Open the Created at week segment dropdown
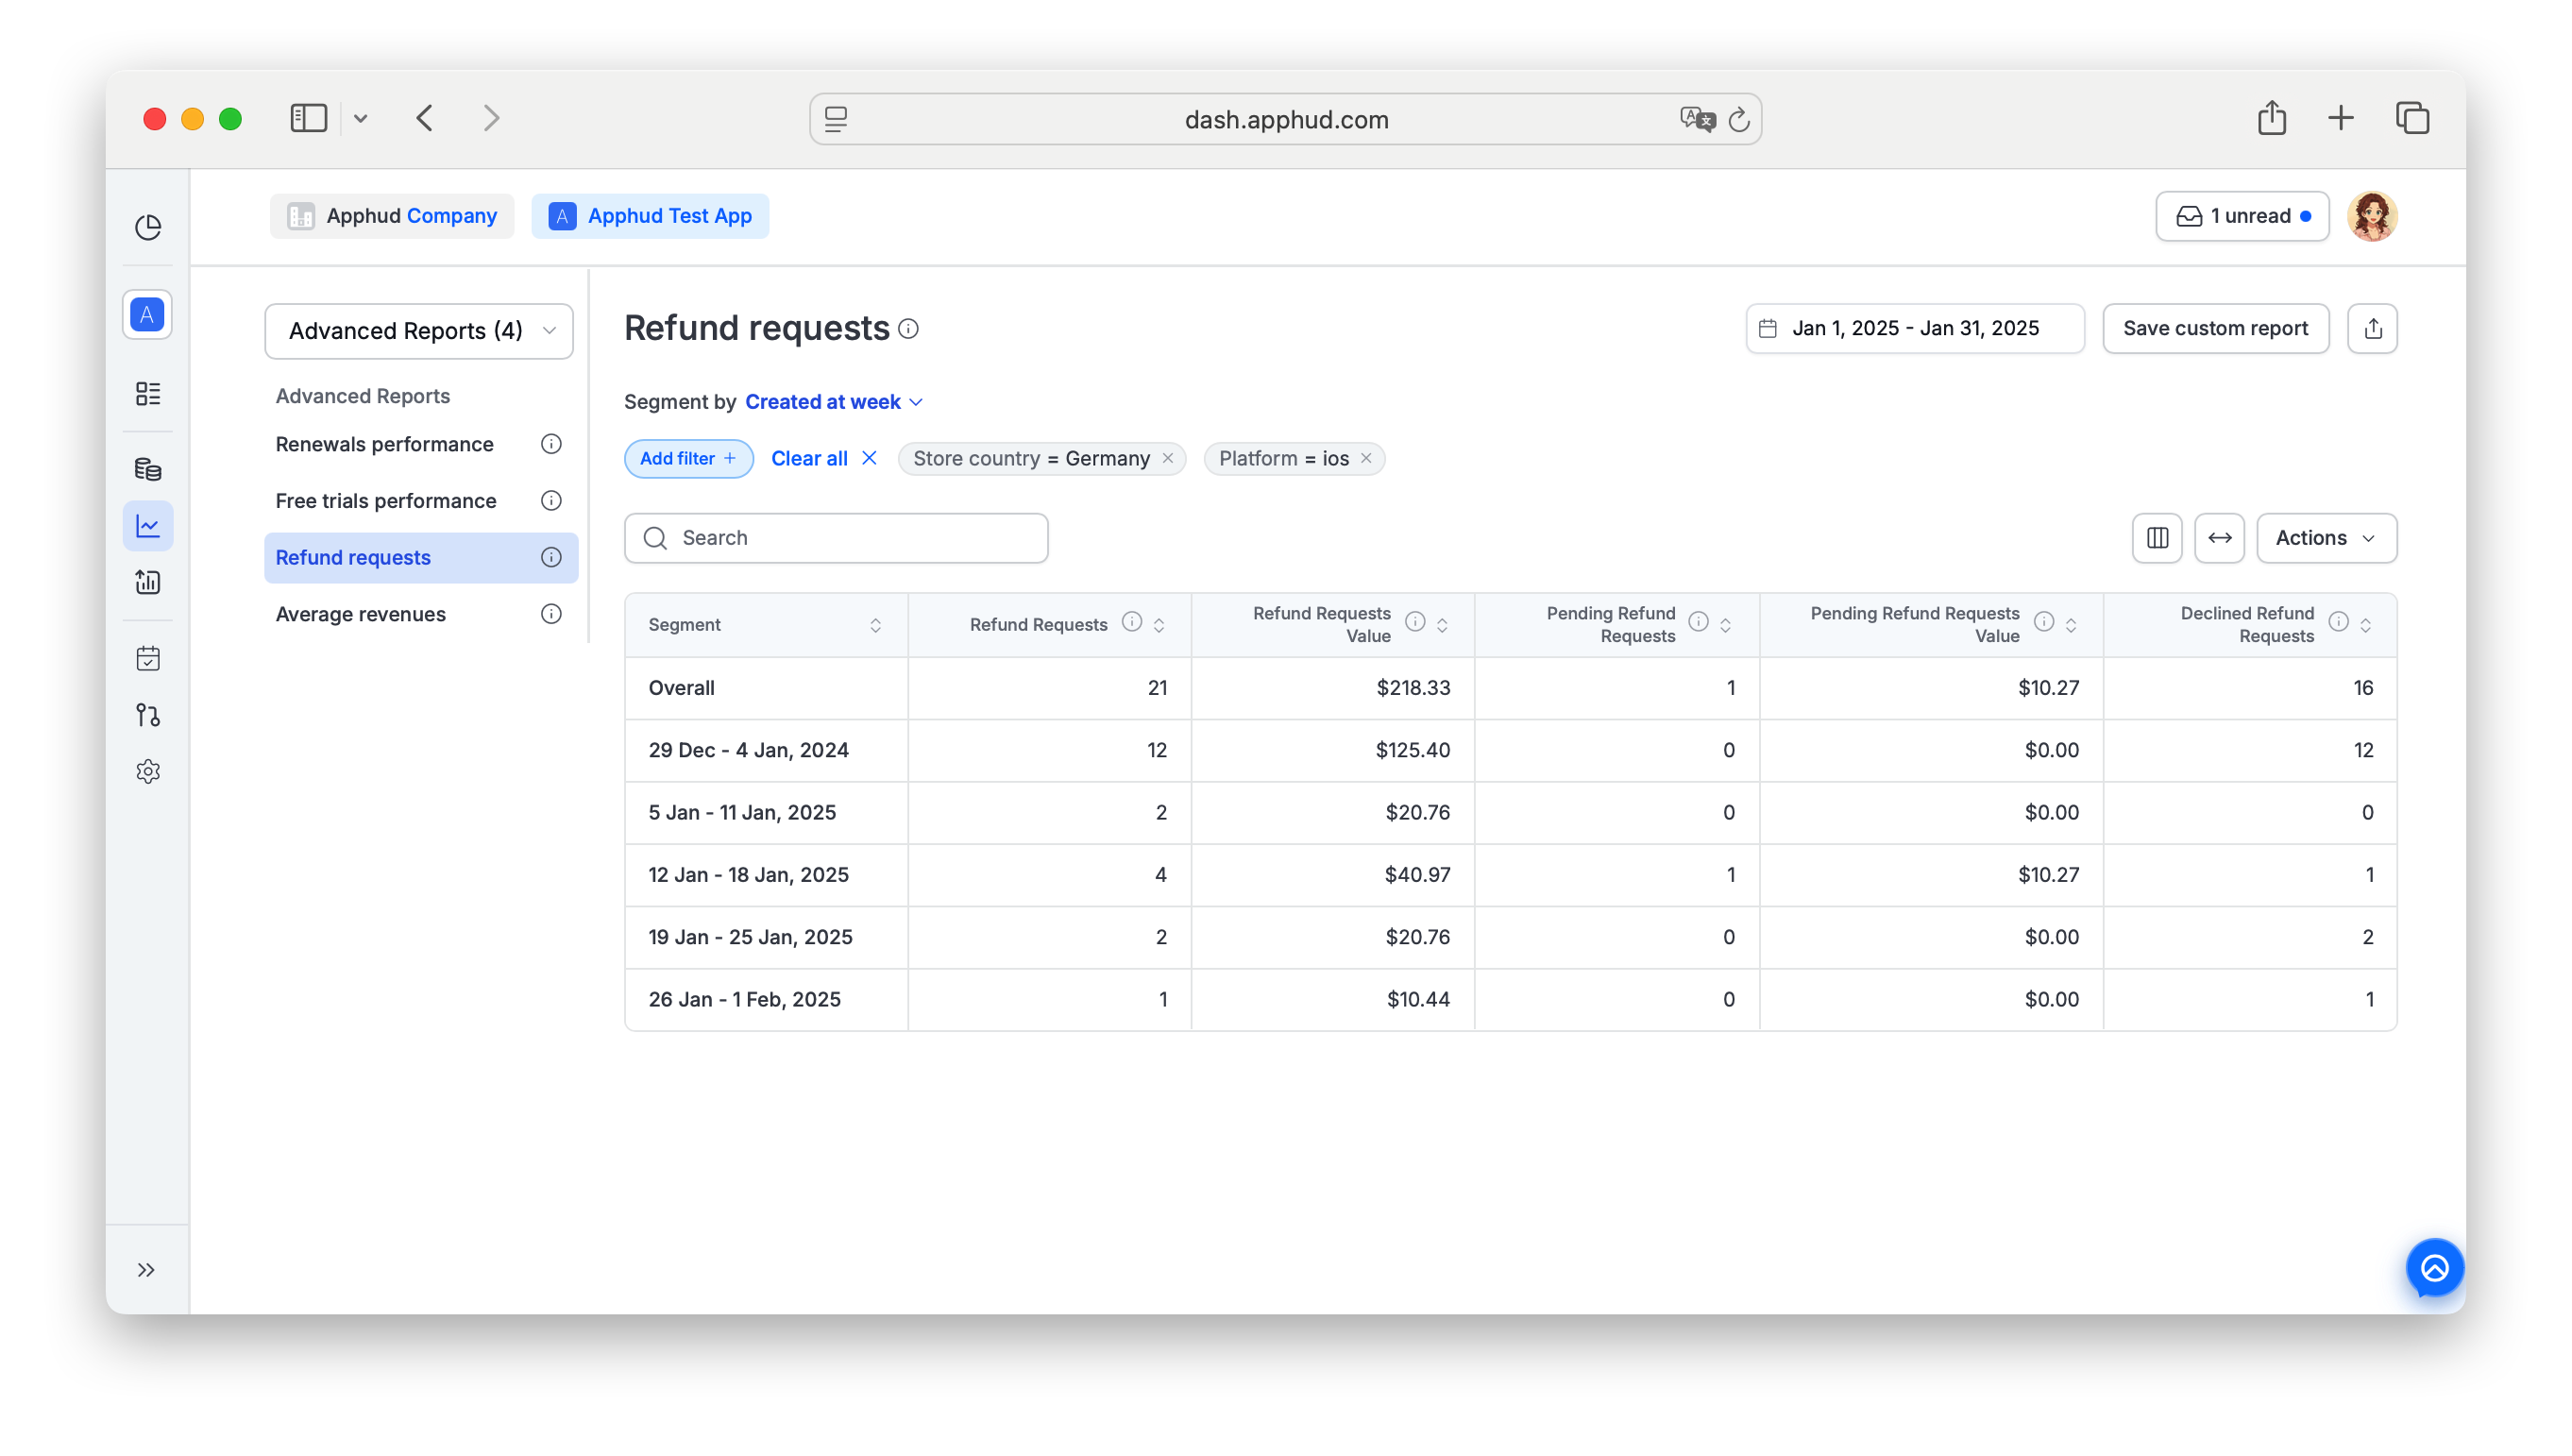This screenshot has height=1456, width=2572. (833, 402)
